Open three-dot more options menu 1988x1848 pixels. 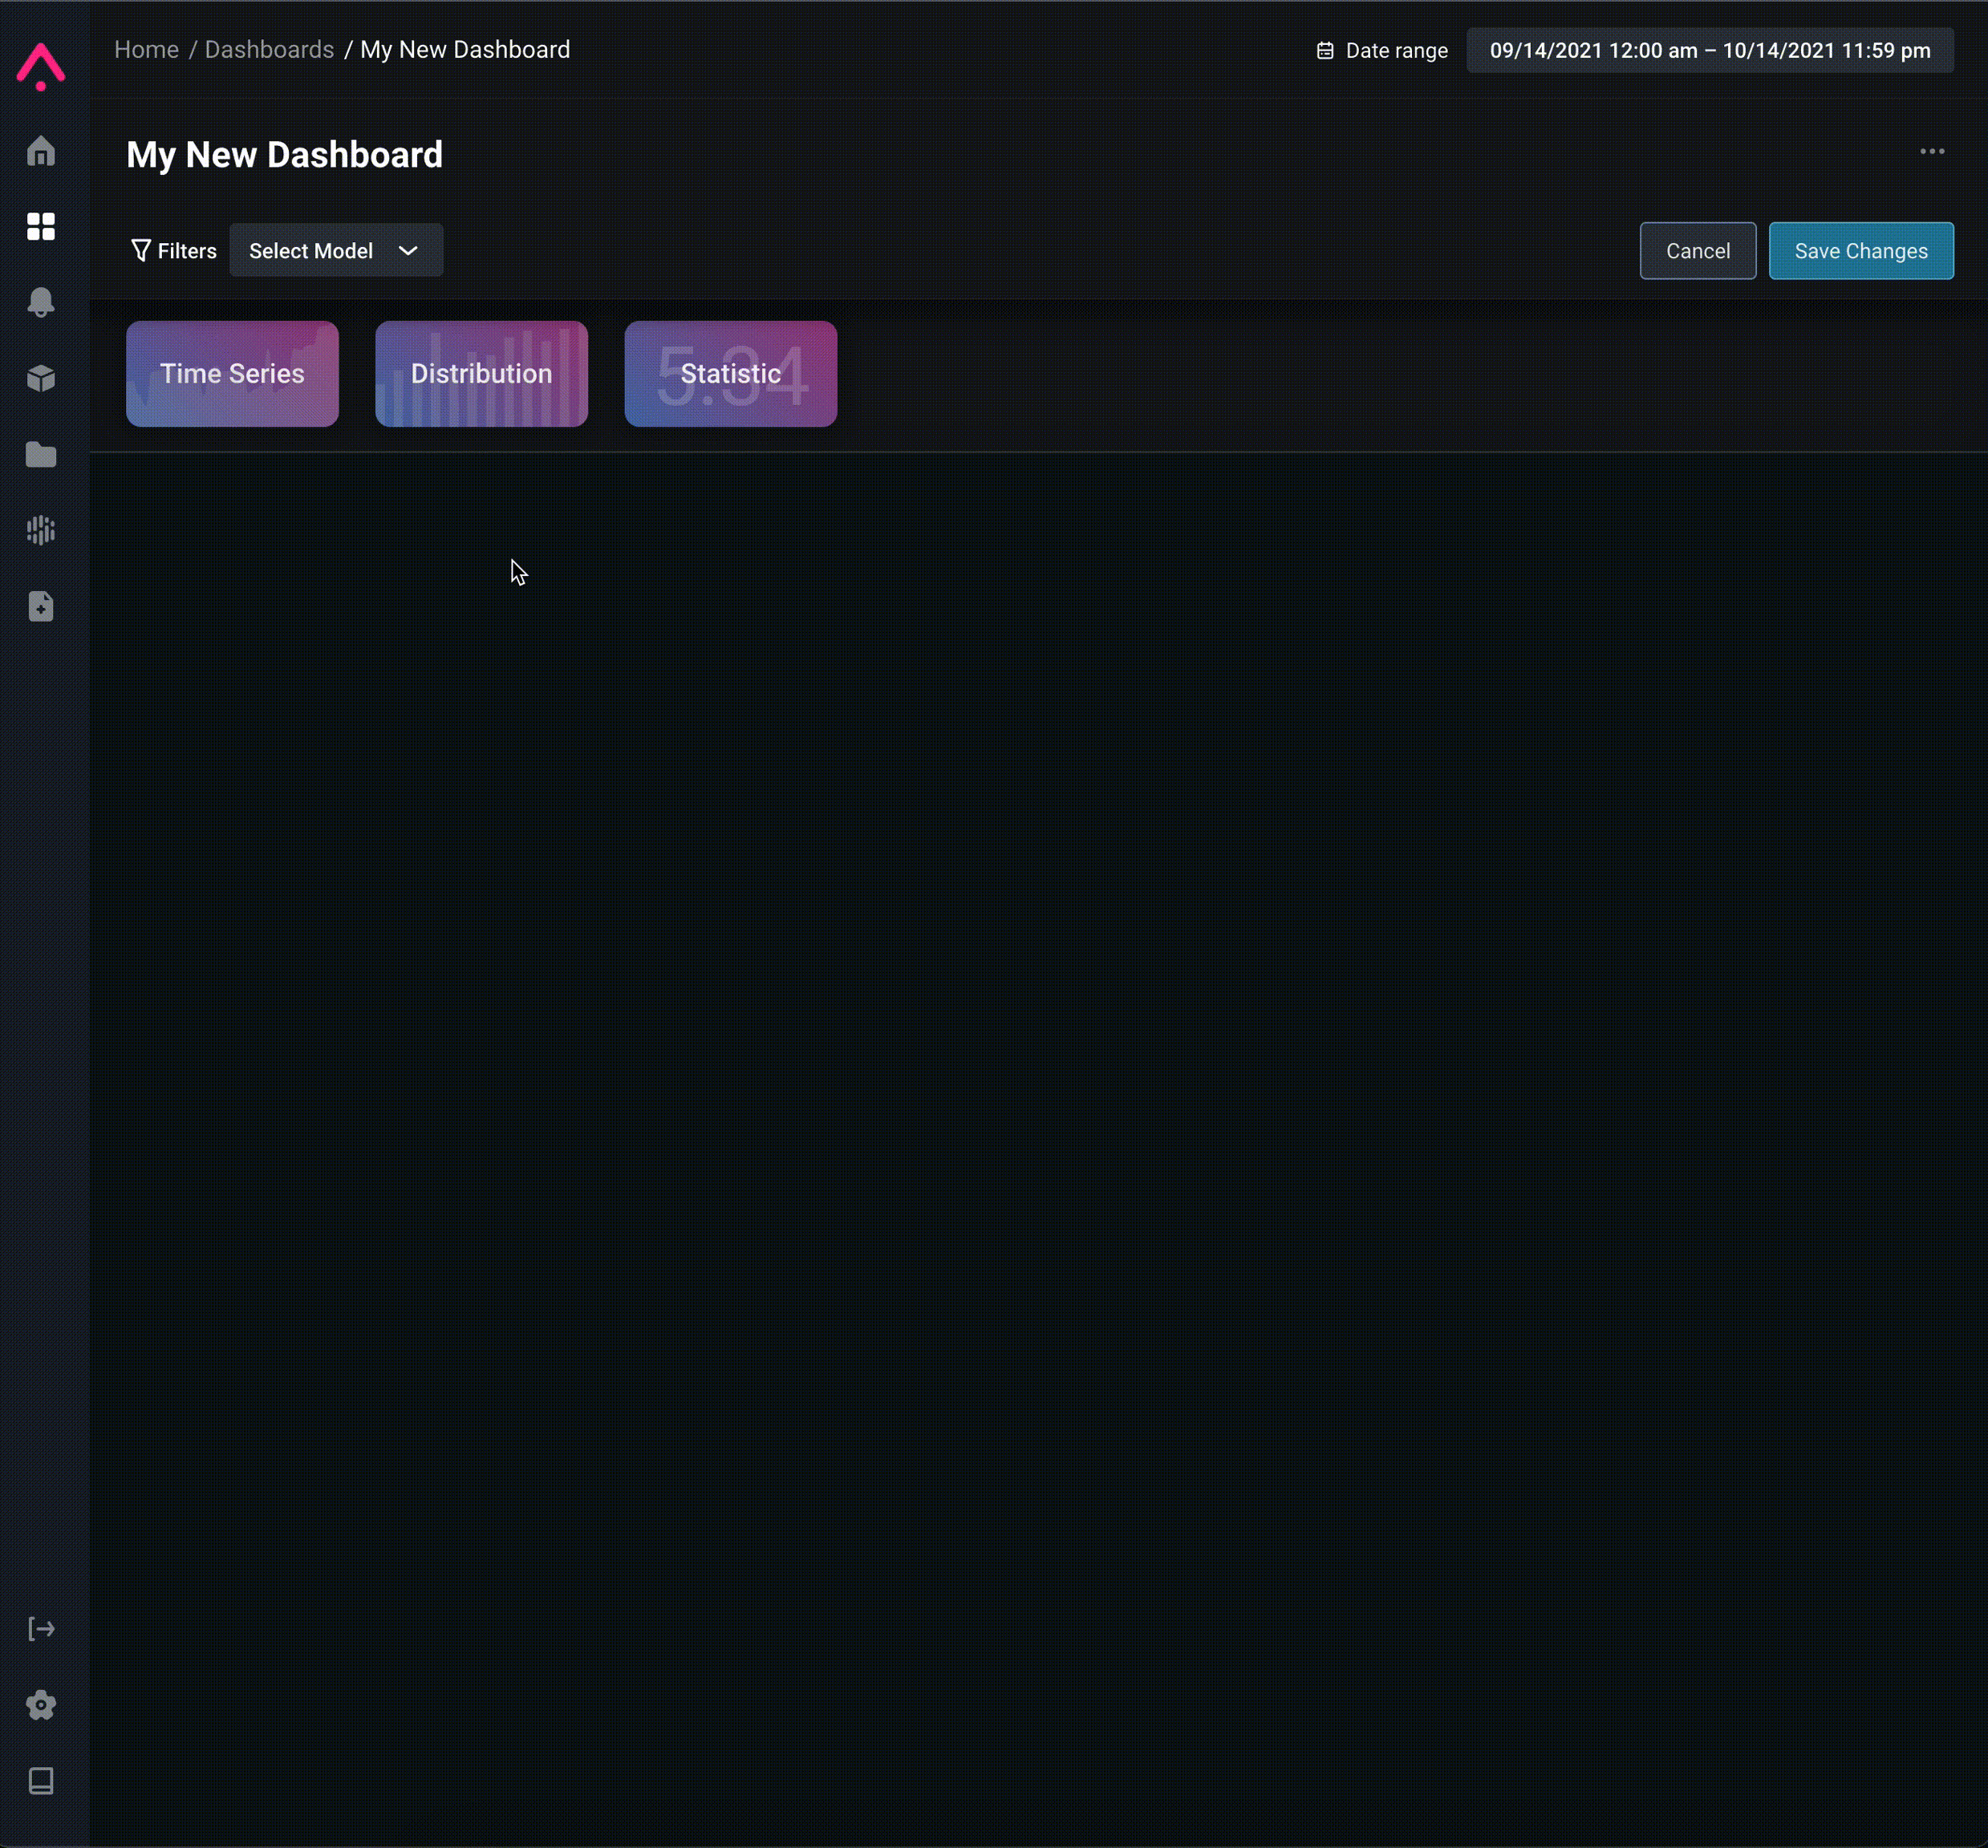coord(1932,152)
